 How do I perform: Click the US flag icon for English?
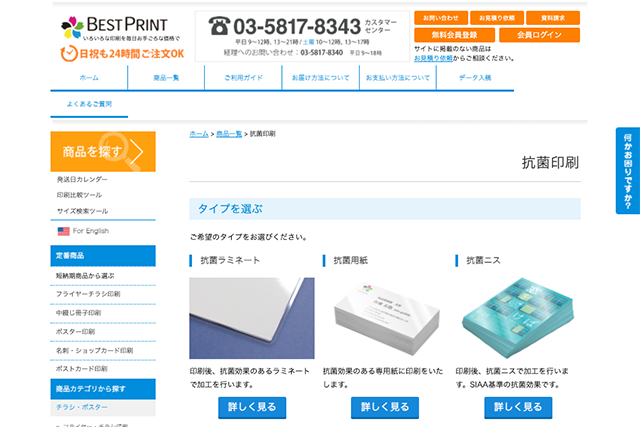click(63, 231)
